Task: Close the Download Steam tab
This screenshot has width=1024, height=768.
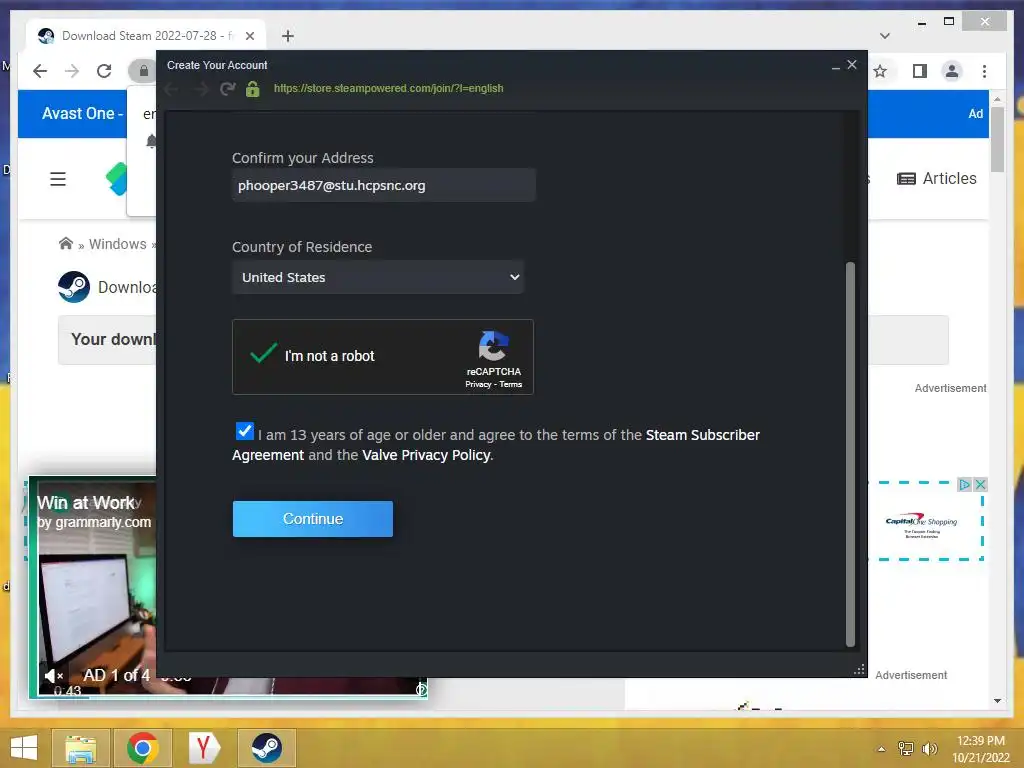Action: pos(249,36)
